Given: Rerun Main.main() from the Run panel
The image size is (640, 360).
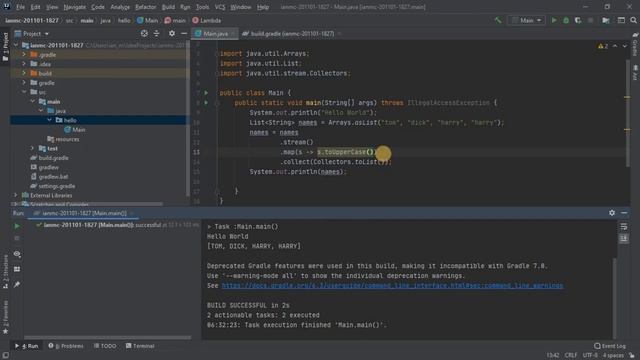Looking at the screenshot, I should tap(17, 226).
